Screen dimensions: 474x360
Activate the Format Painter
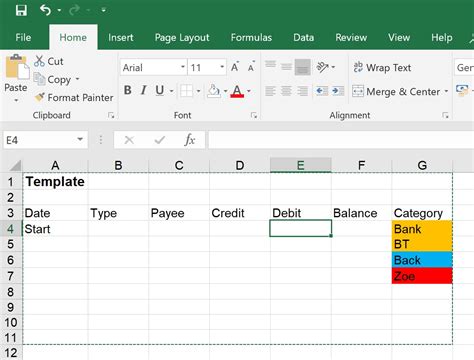coord(74,97)
